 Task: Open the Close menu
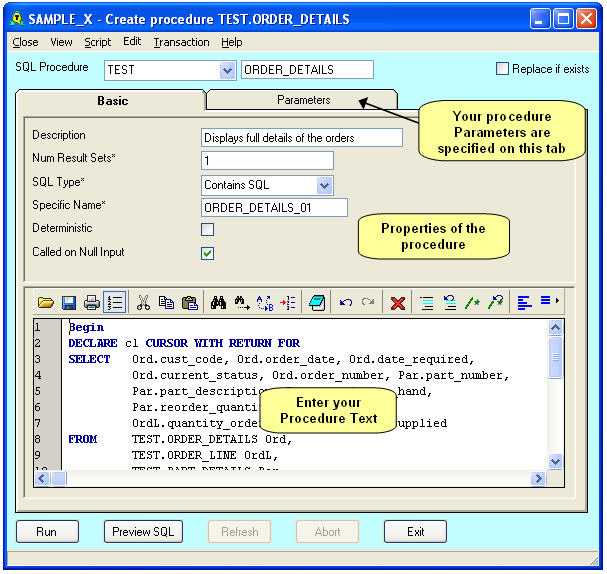coord(25,42)
